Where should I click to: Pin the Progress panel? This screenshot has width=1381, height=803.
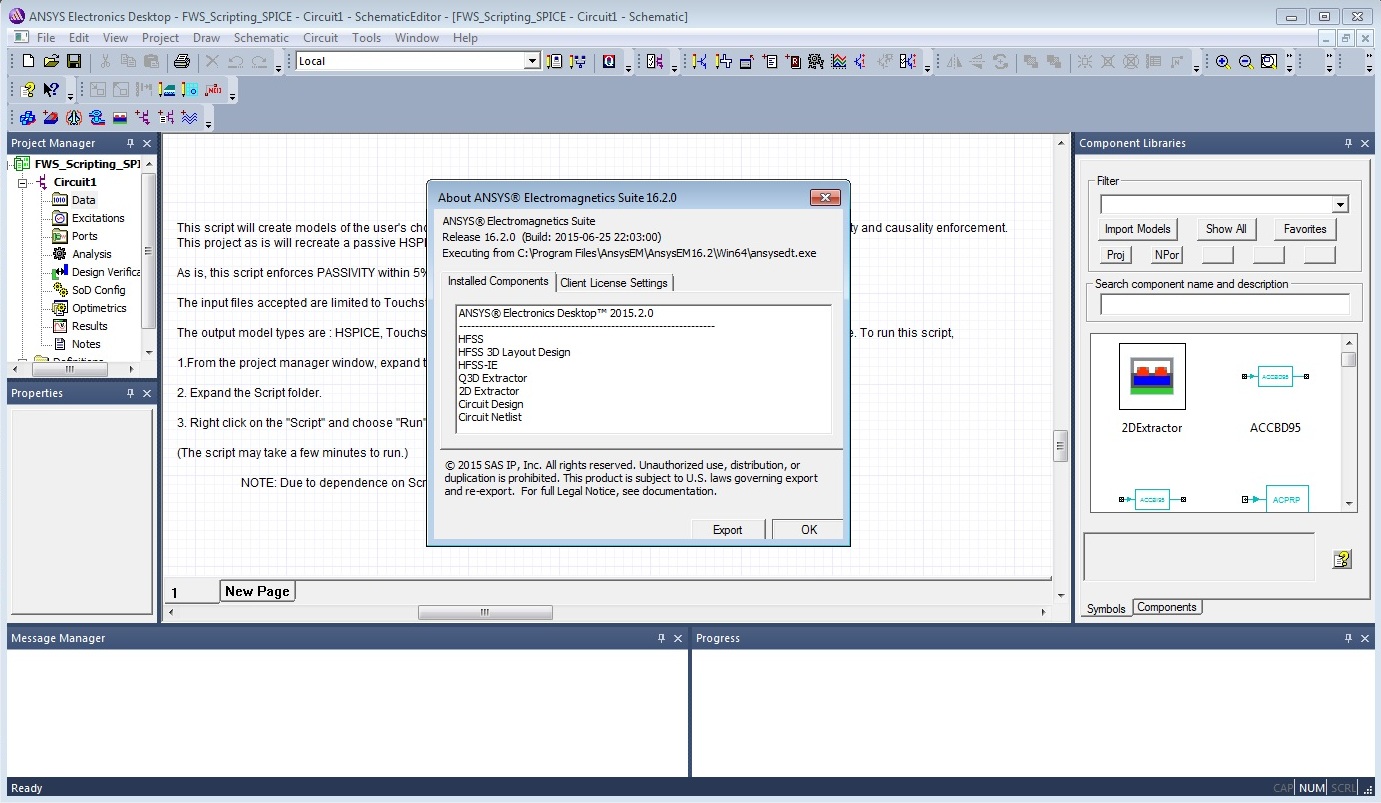(1348, 638)
